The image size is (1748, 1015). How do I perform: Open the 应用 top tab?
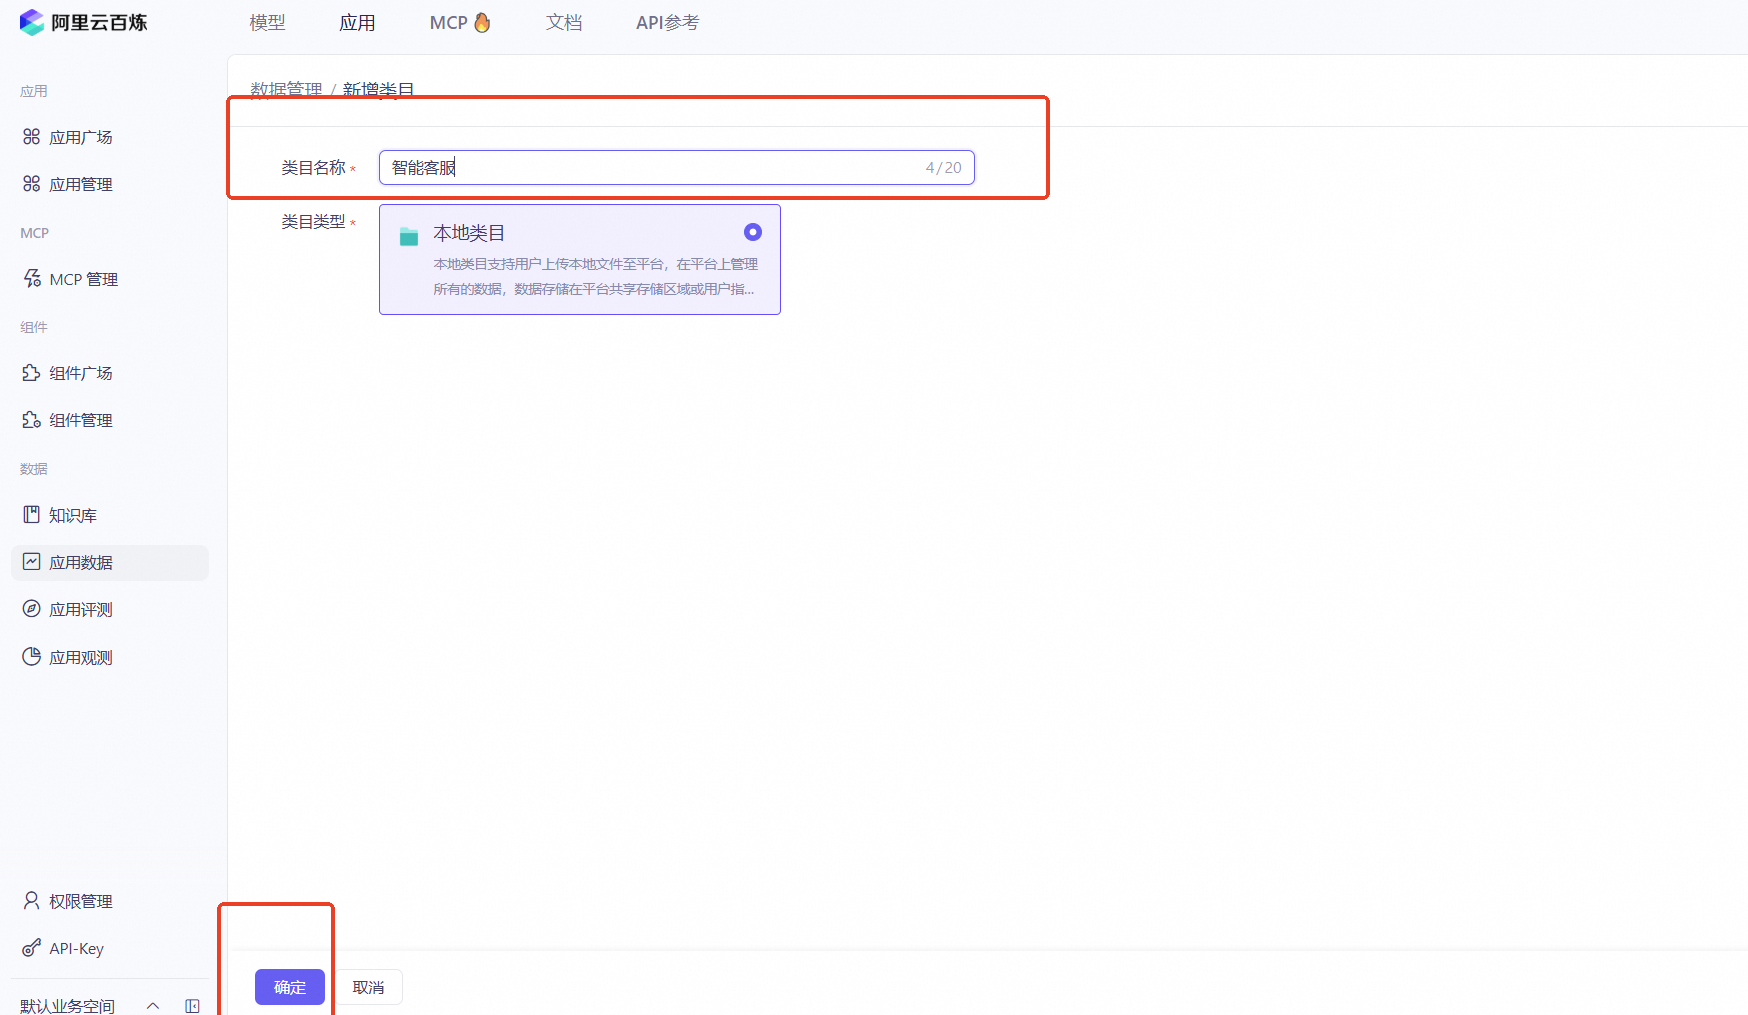(x=357, y=22)
